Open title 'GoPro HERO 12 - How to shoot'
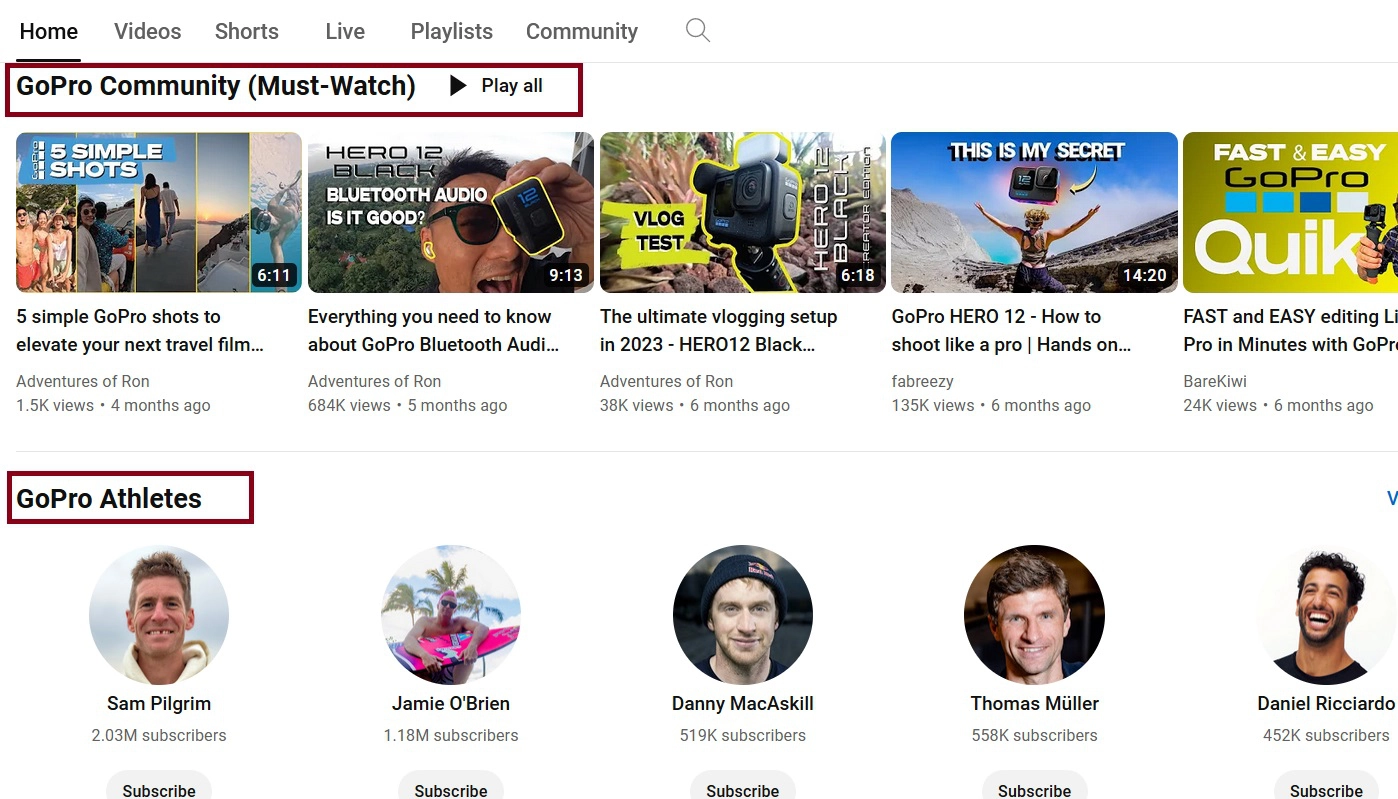Image resolution: width=1398 pixels, height=799 pixels. click(1011, 330)
